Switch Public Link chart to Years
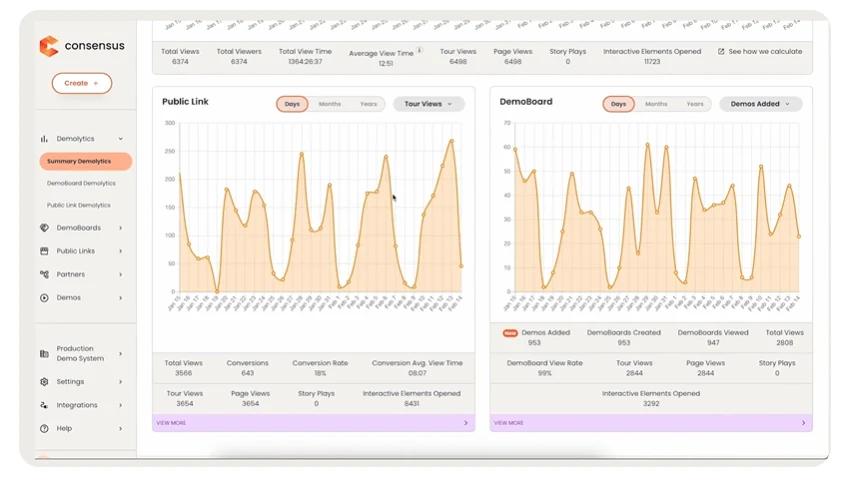This screenshot has height=481, width=851. coord(369,104)
